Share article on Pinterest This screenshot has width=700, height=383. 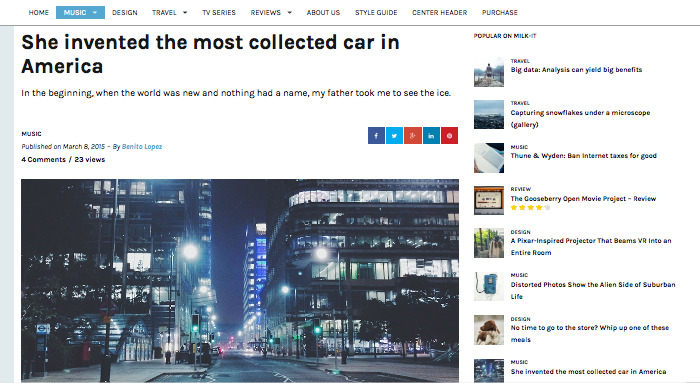coord(450,136)
